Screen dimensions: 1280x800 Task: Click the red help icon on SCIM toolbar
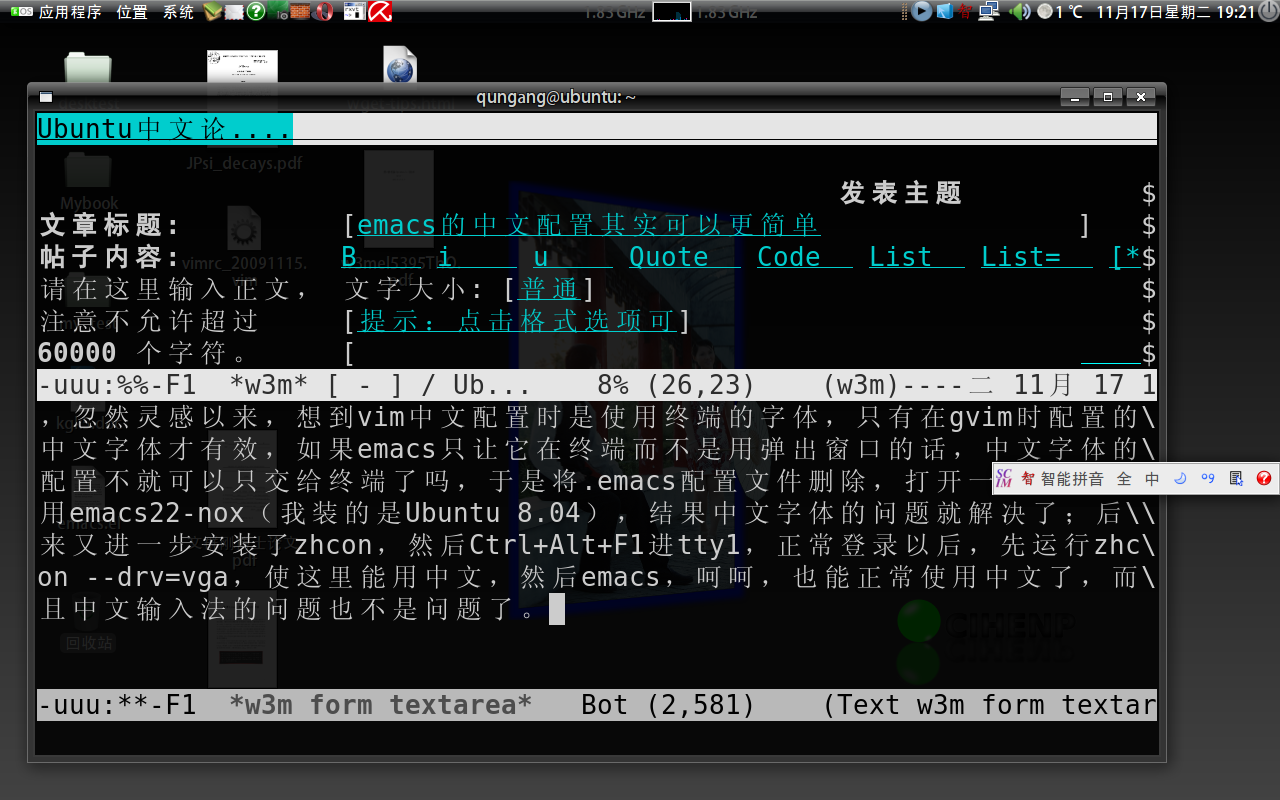[1264, 479]
